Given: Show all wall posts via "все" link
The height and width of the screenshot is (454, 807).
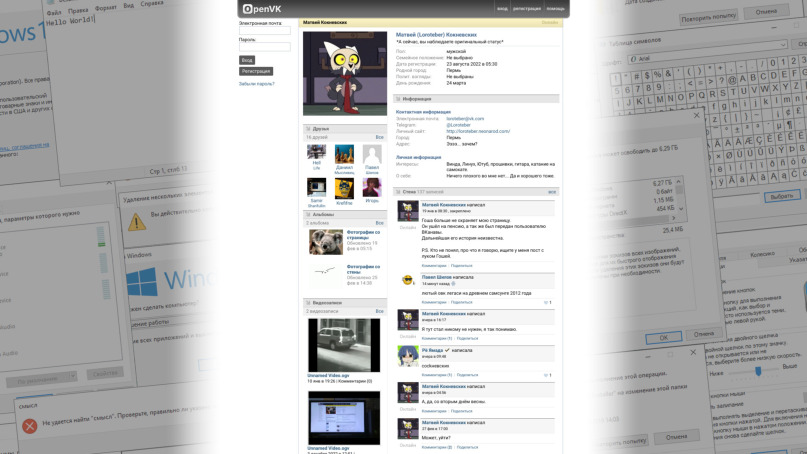Looking at the screenshot, I should [x=552, y=191].
